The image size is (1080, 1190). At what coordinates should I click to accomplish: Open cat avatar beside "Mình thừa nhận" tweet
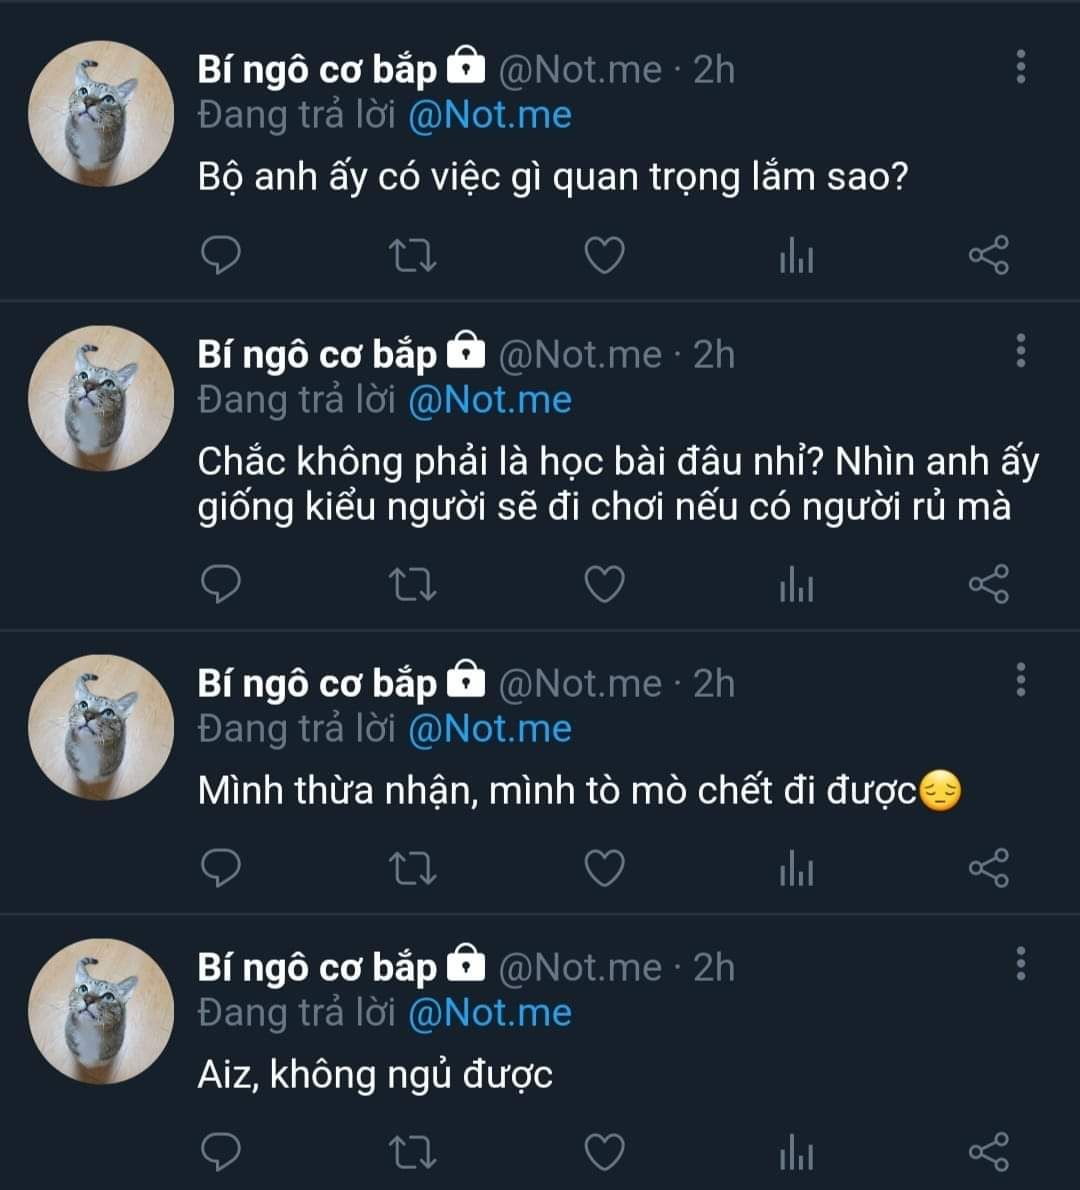coord(100,727)
